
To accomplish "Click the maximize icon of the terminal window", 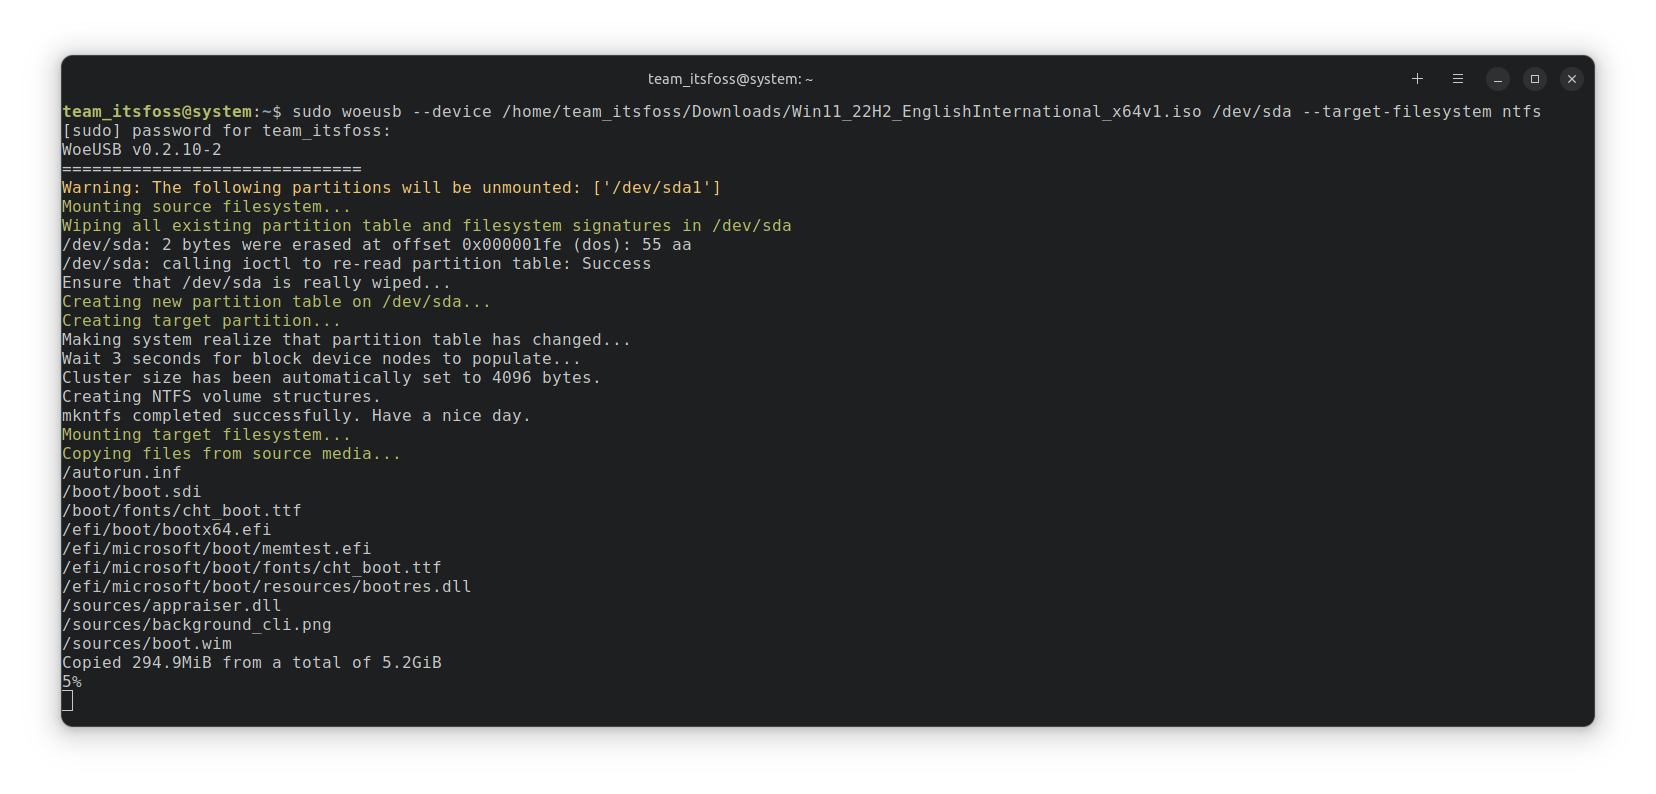I will pos(1535,78).
